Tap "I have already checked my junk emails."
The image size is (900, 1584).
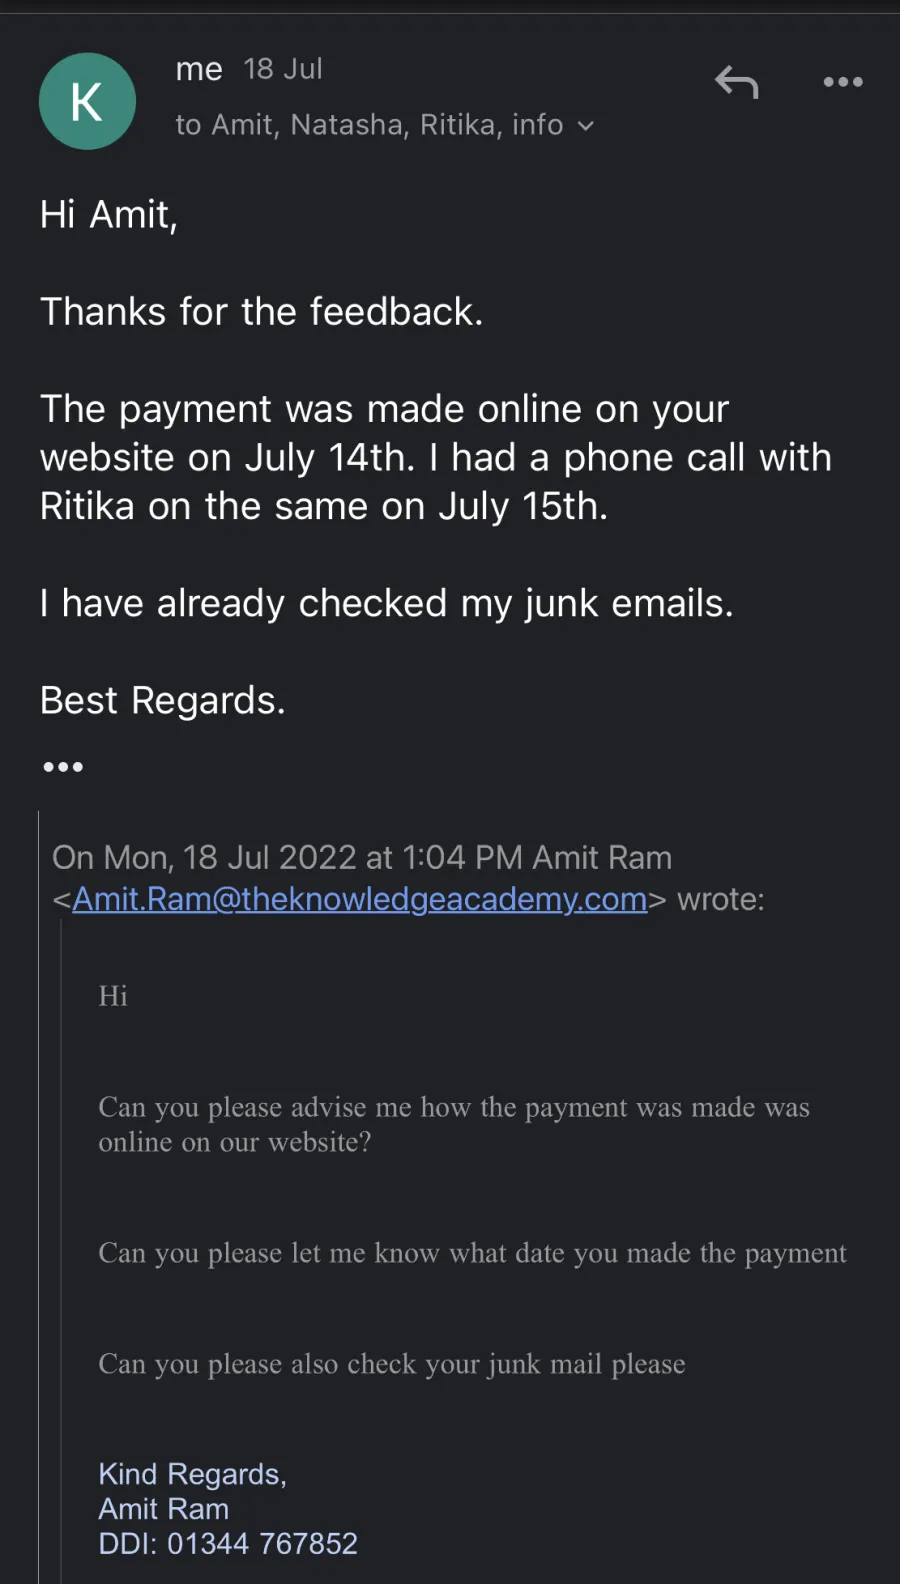pos(386,604)
